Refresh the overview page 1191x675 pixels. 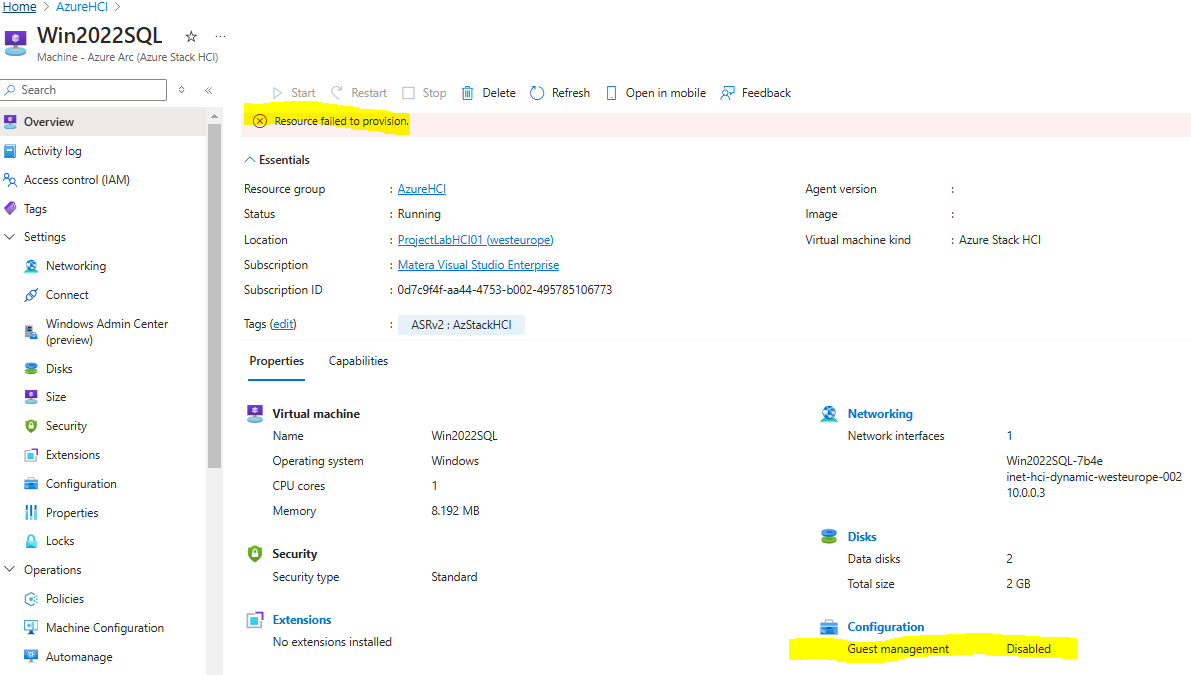[x=560, y=93]
